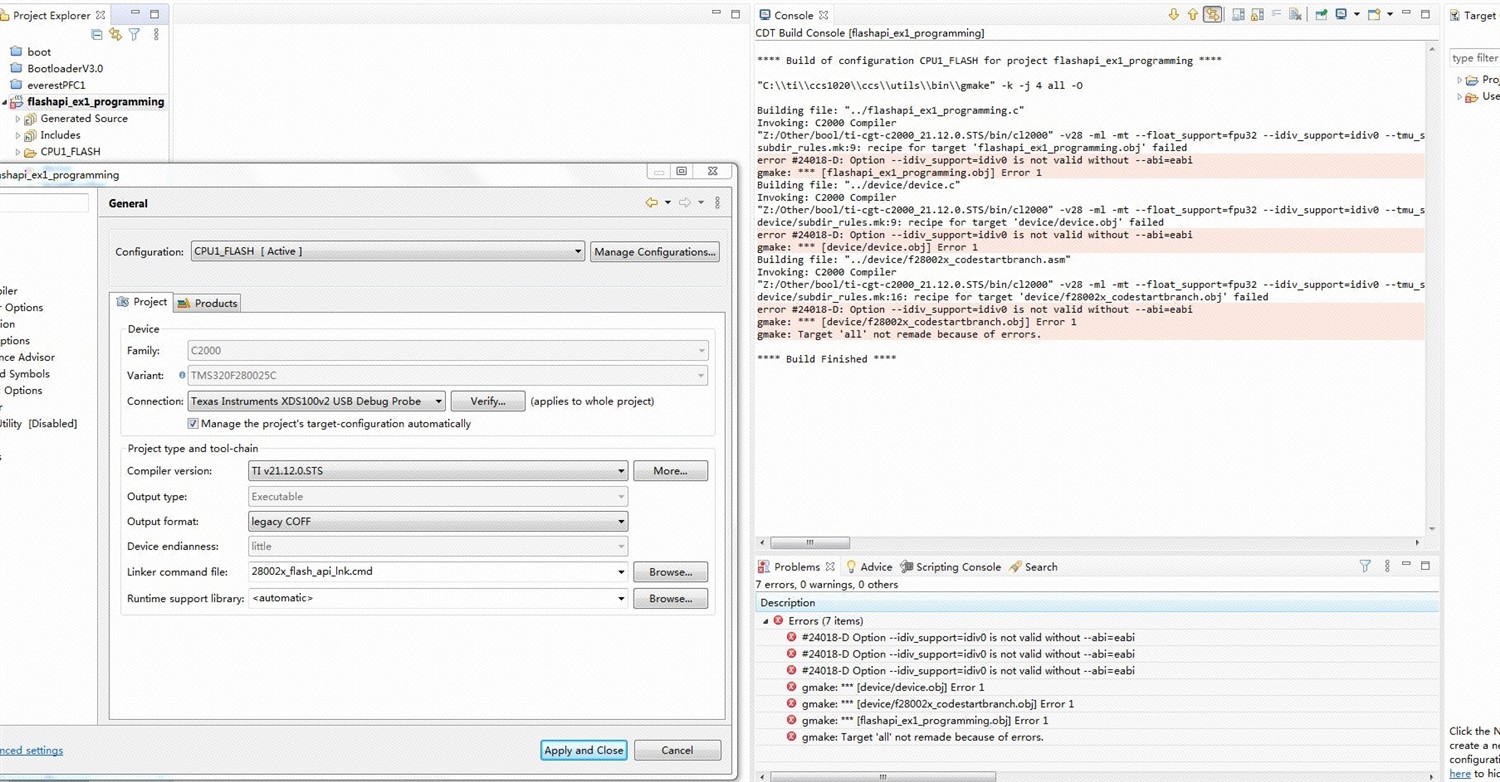Expand the Includes node
This screenshot has width=1500, height=782.
pyautogui.click(x=18, y=135)
